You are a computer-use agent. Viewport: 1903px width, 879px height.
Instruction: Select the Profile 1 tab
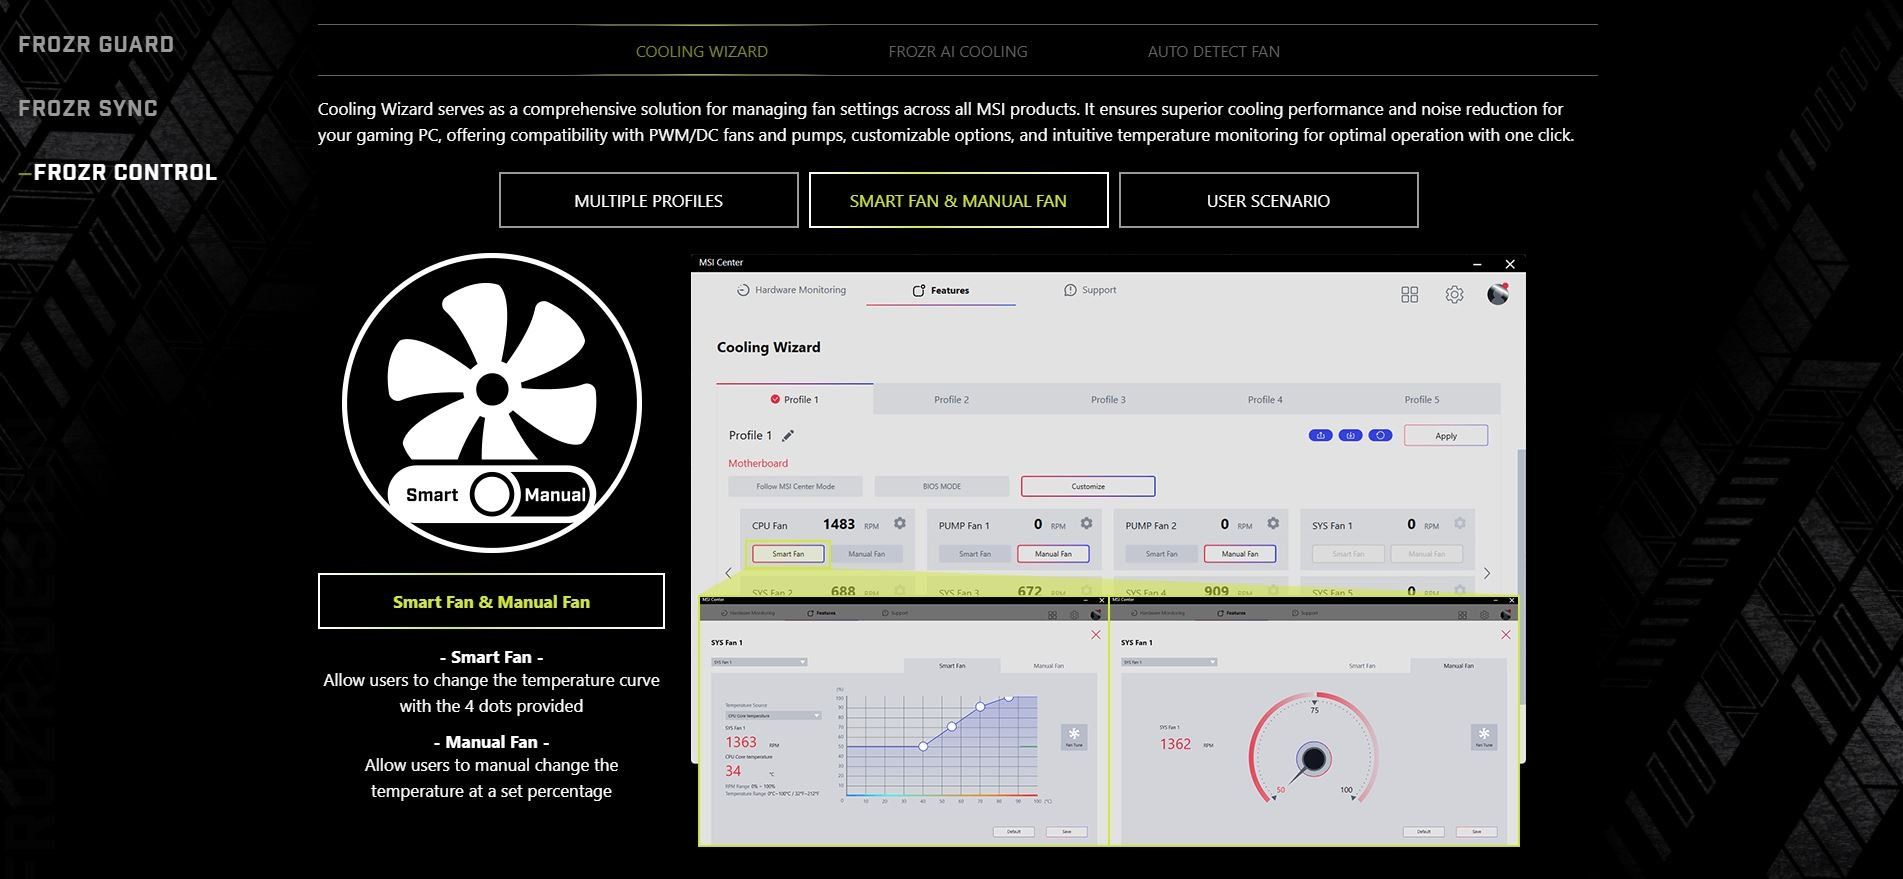pyautogui.click(x=794, y=399)
